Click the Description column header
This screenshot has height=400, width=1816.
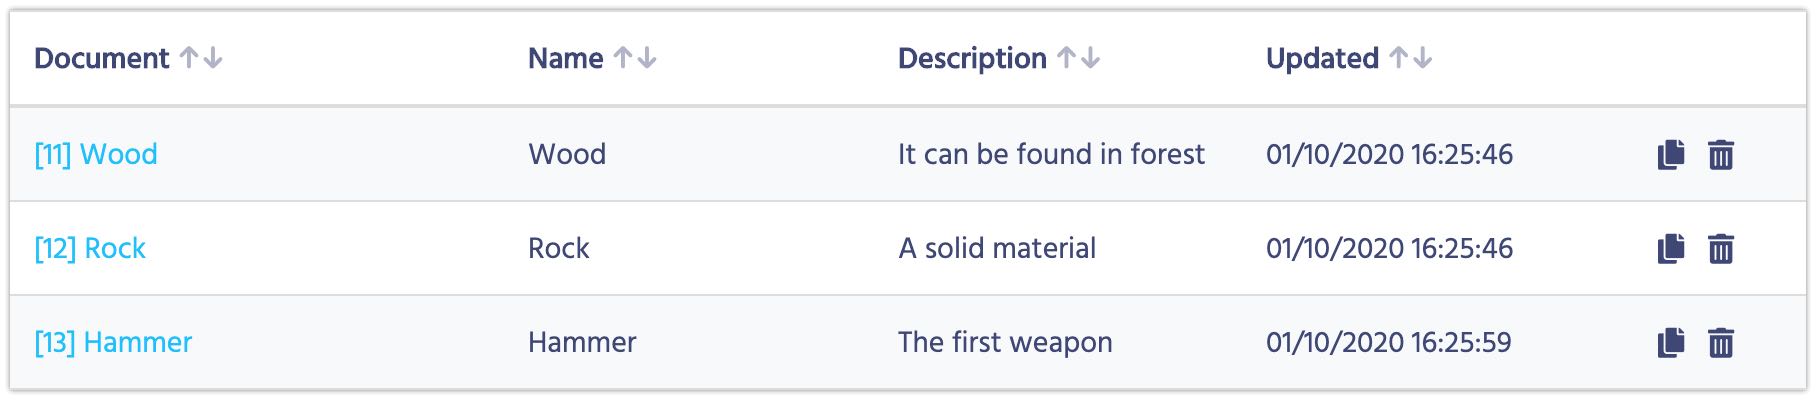(x=972, y=58)
